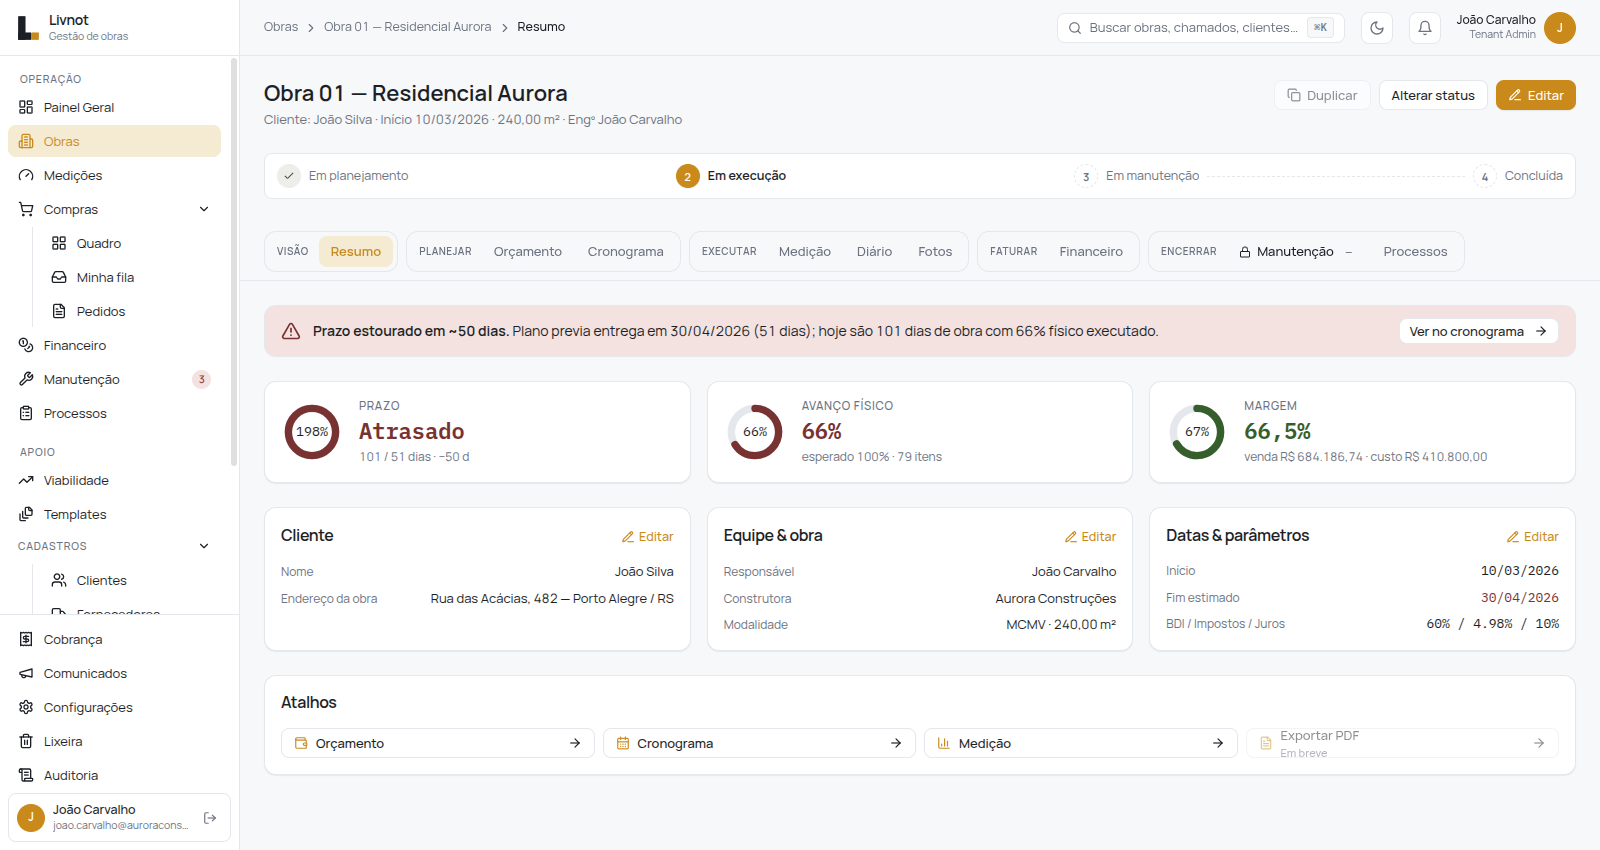
Task: Open Minha fila under Compras
Action: pyautogui.click(x=130, y=277)
